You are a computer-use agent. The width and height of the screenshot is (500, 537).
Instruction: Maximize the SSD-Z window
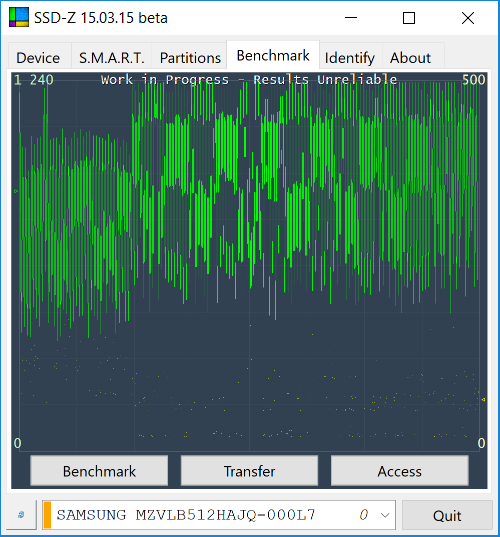pyautogui.click(x=409, y=17)
